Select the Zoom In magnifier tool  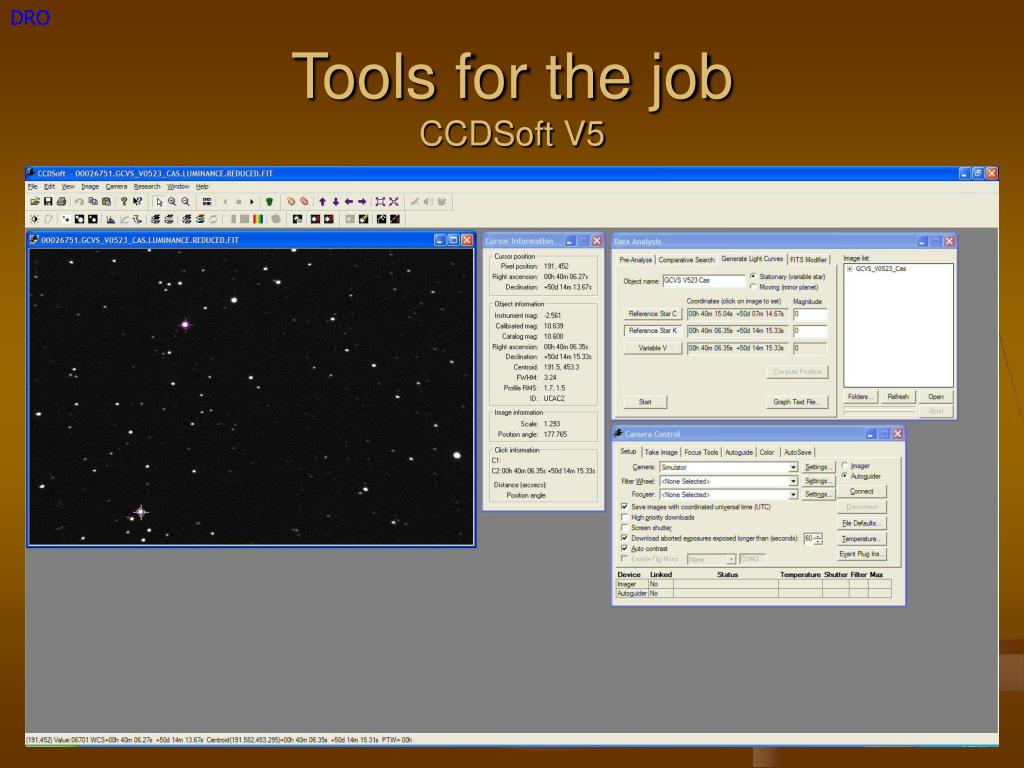tap(172, 202)
